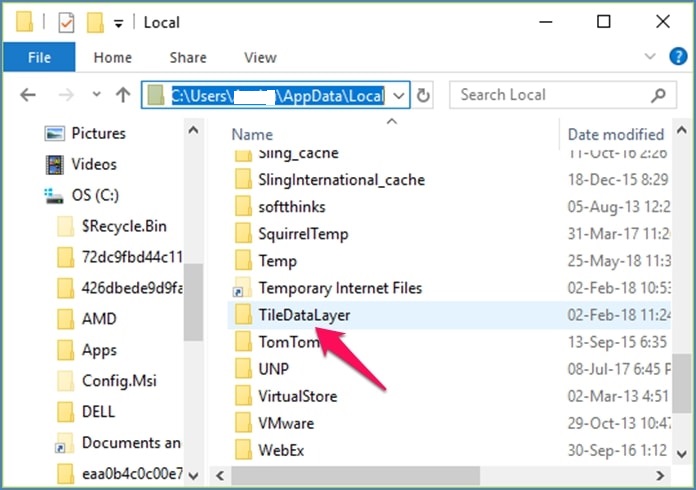Screen dimensions: 696x490
Task: Select the Videos library icon
Action: 54,164
